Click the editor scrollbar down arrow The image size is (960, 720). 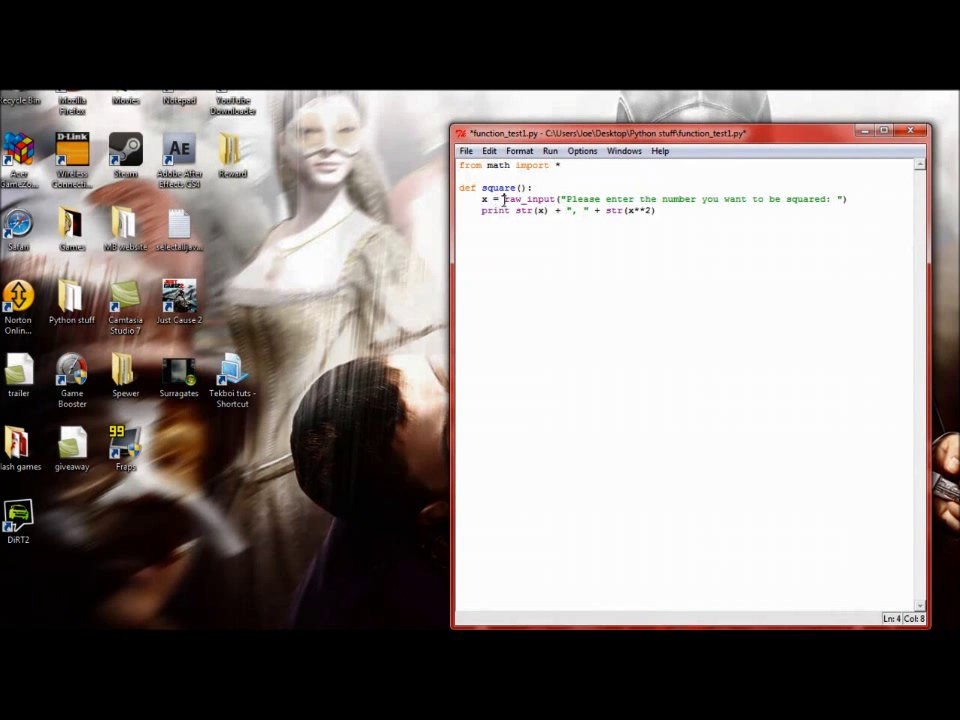coord(920,605)
